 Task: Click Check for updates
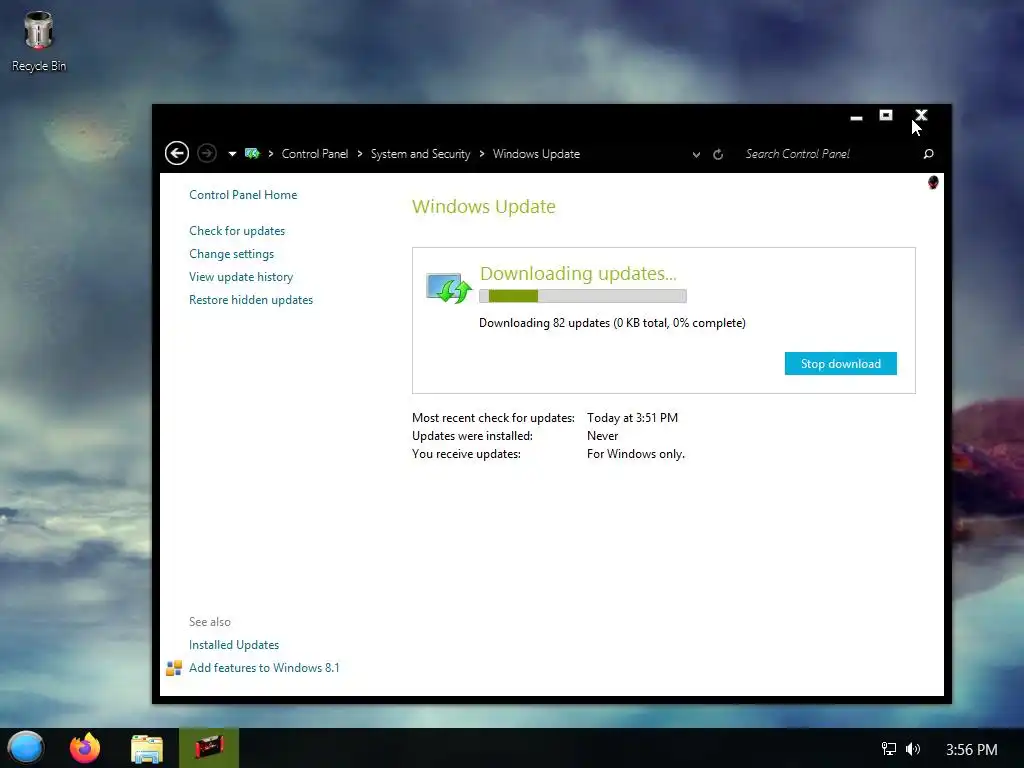point(237,231)
